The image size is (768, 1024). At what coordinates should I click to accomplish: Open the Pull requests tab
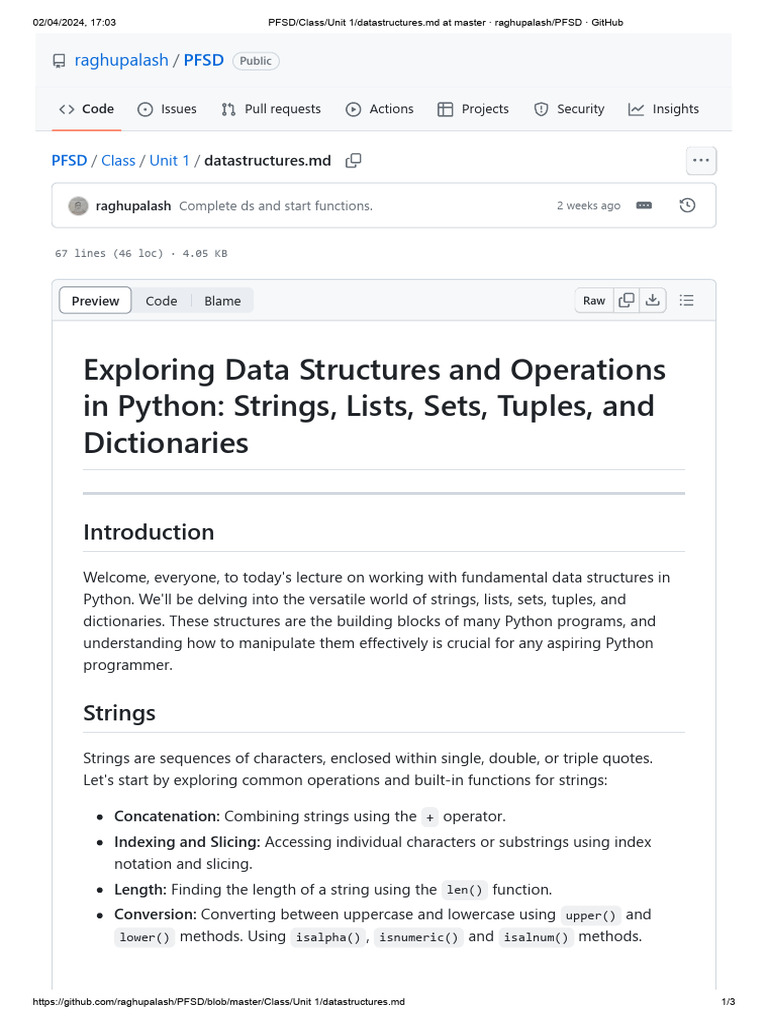[271, 109]
